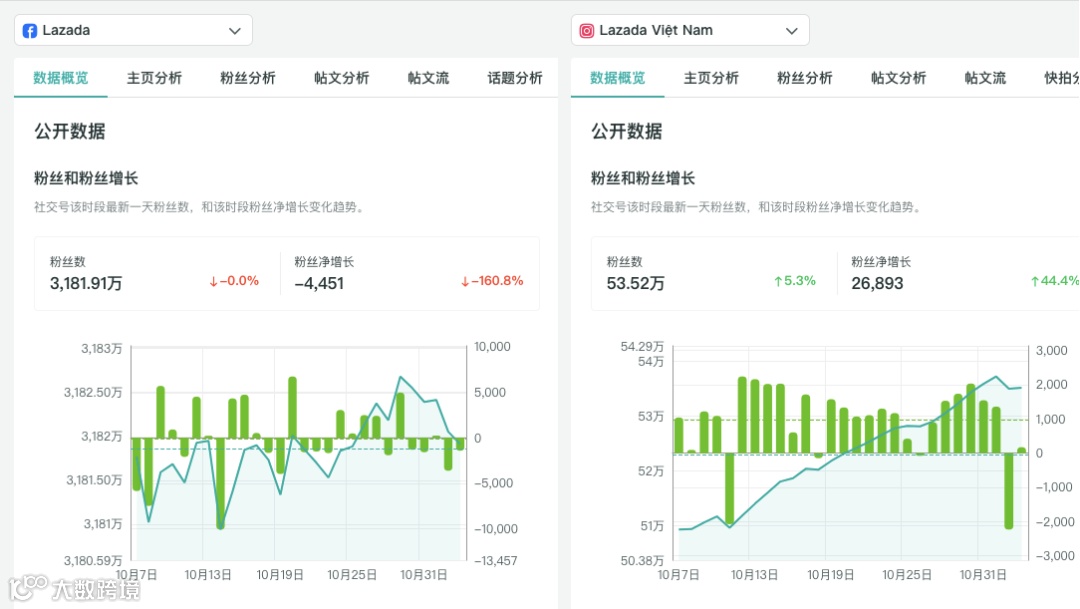Click 粉丝净增长 label in the Lazada card
1080x609 pixels.
[324, 262]
